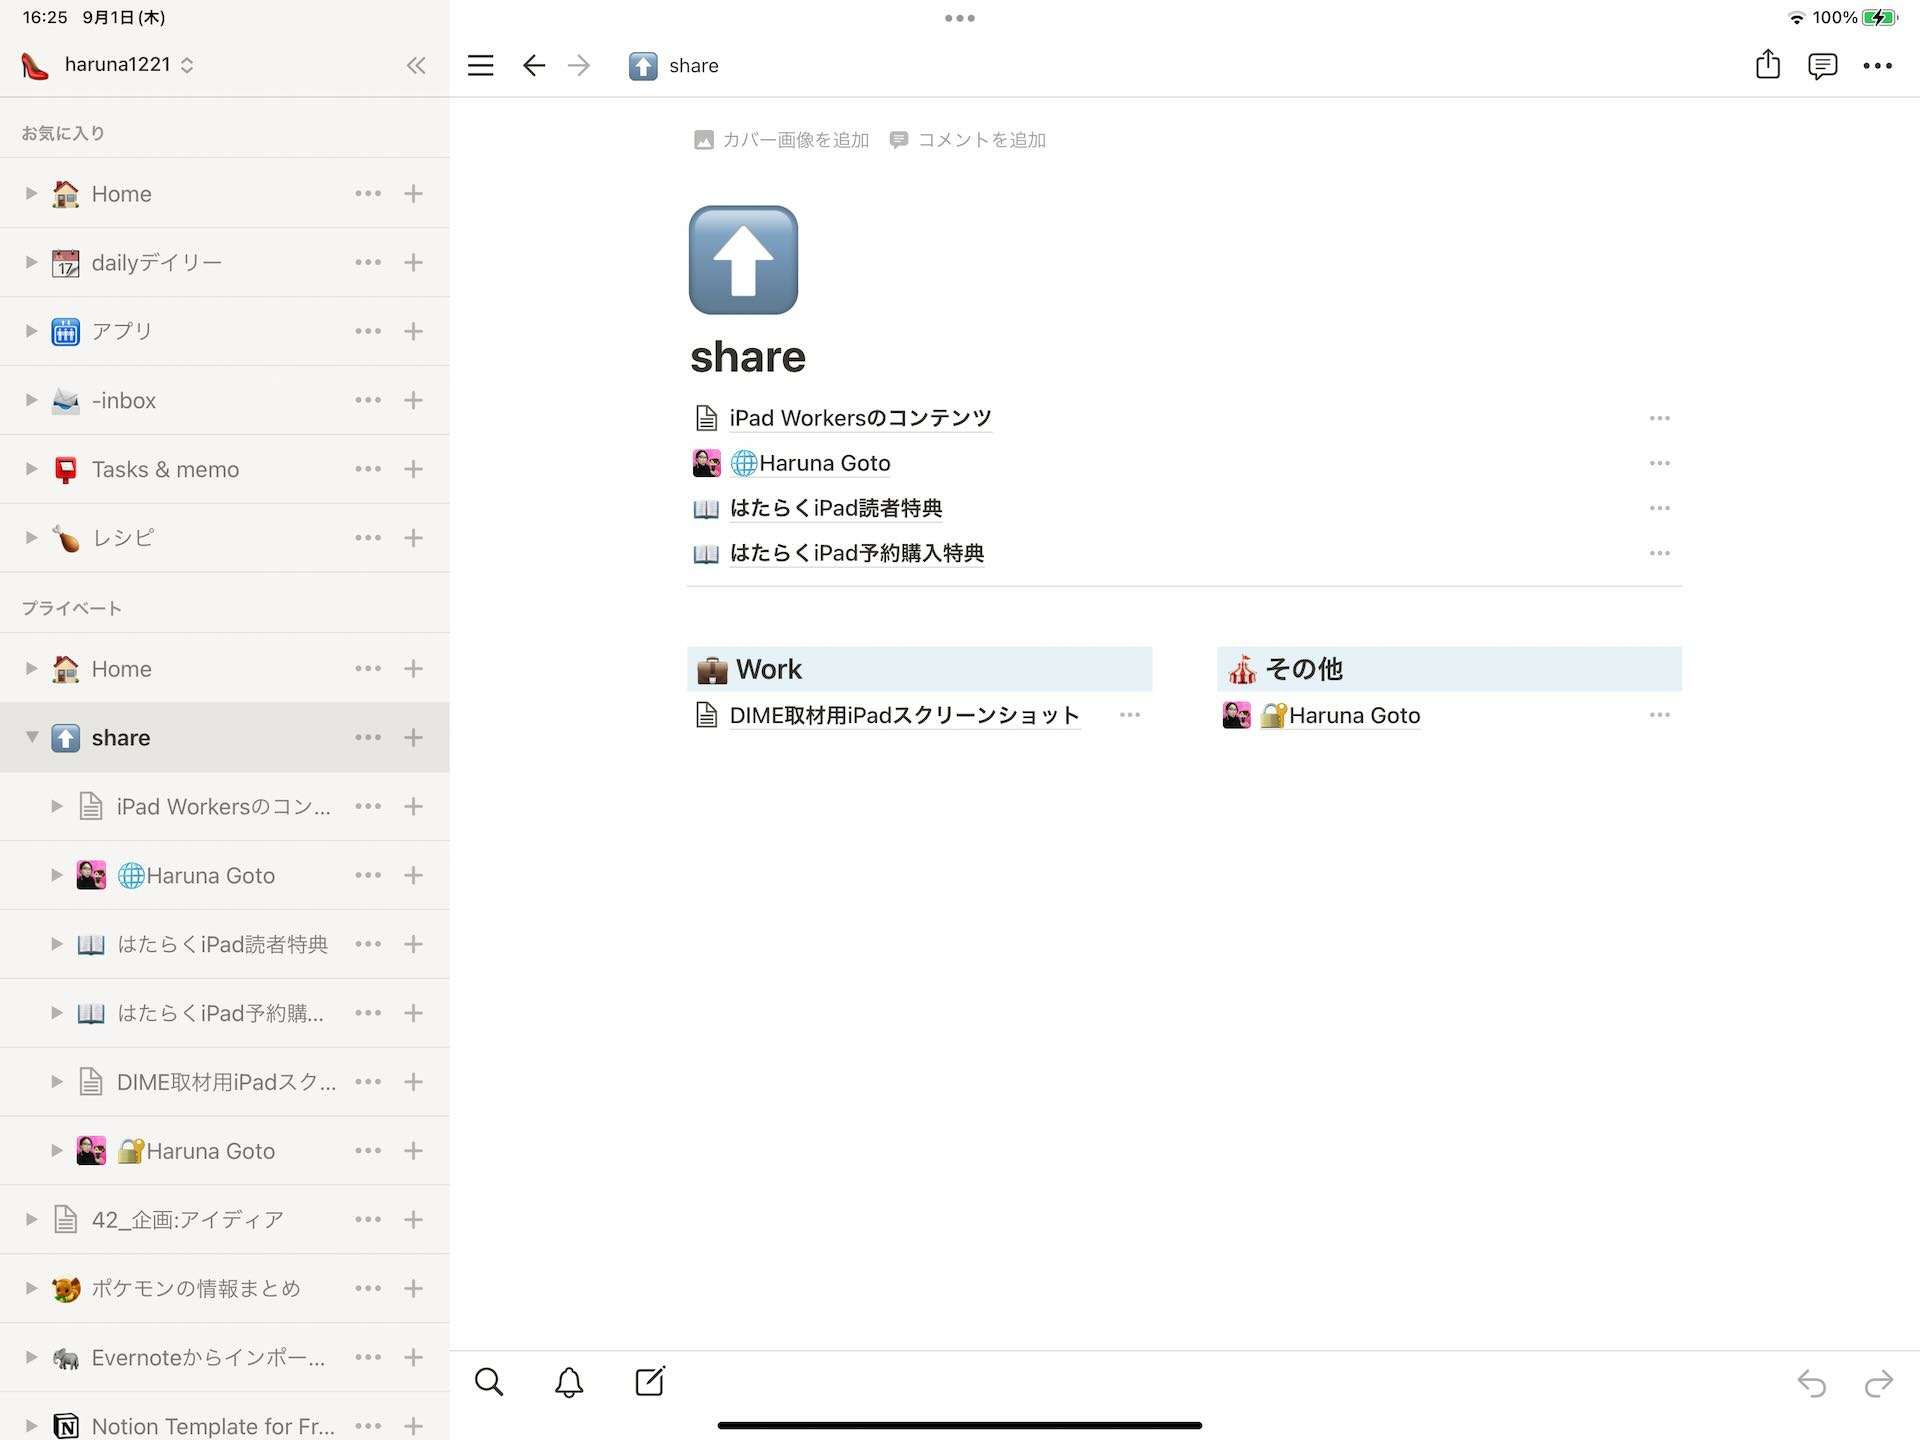Image resolution: width=1920 pixels, height=1440 pixels.
Task: Go back with the left arrow
Action: (533, 66)
